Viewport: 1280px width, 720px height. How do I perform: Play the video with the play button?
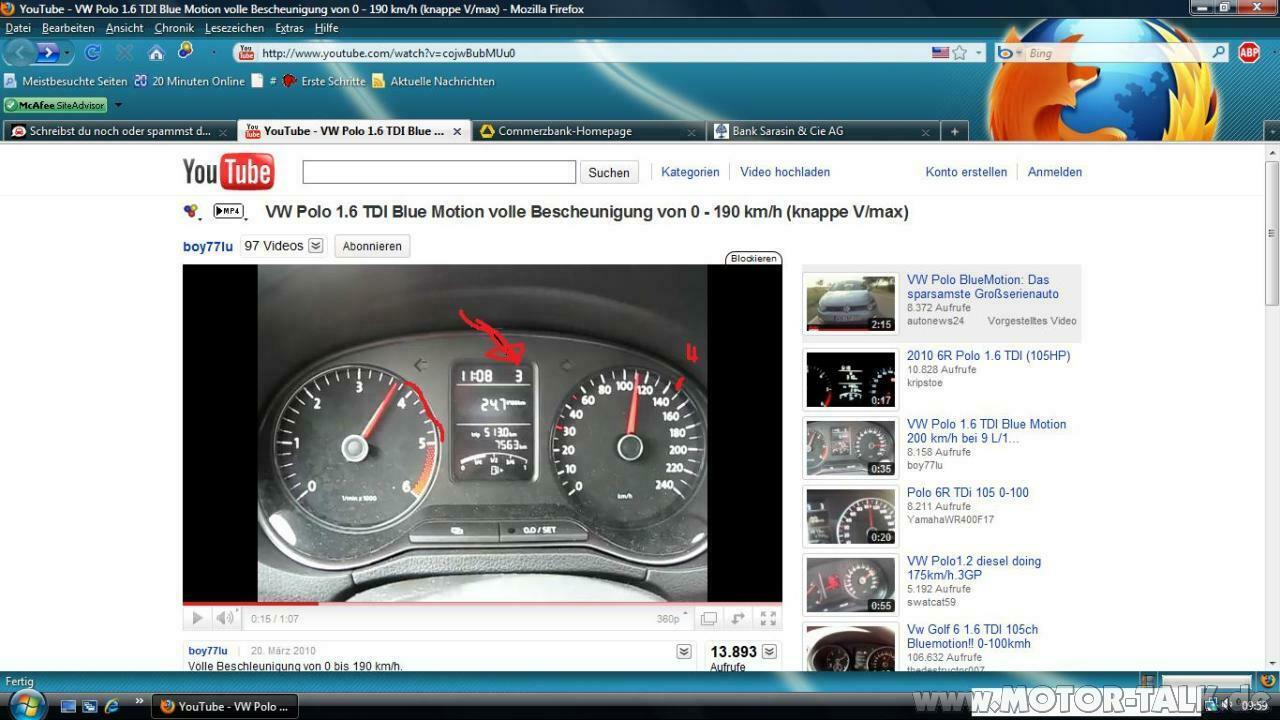coord(197,618)
